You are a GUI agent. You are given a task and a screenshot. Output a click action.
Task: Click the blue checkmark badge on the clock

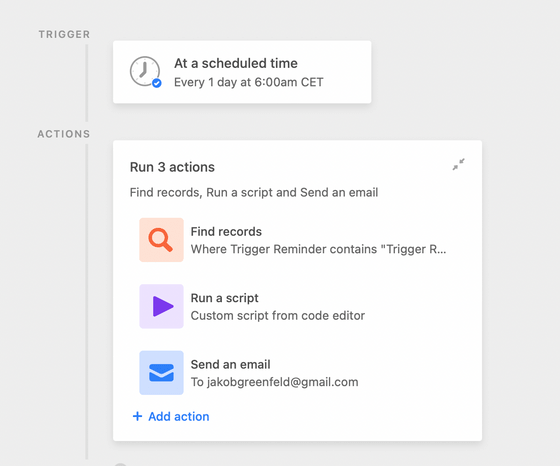point(156,83)
